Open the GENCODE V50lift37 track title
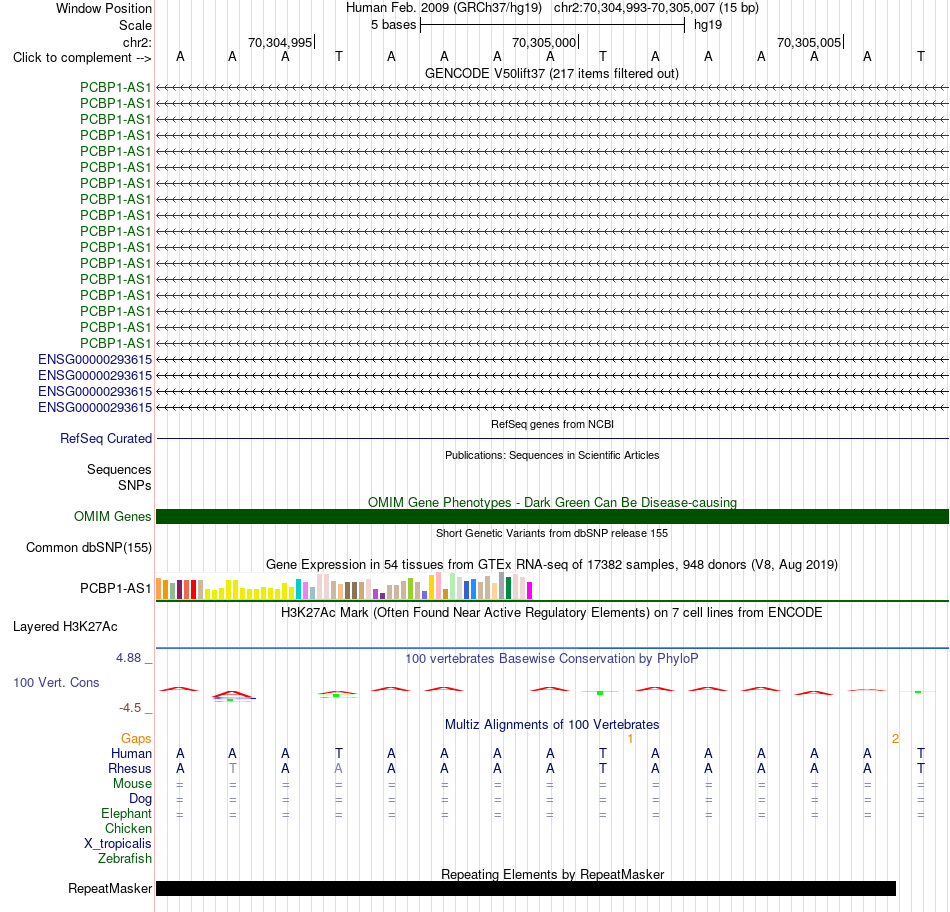The image size is (950, 912). point(552,73)
